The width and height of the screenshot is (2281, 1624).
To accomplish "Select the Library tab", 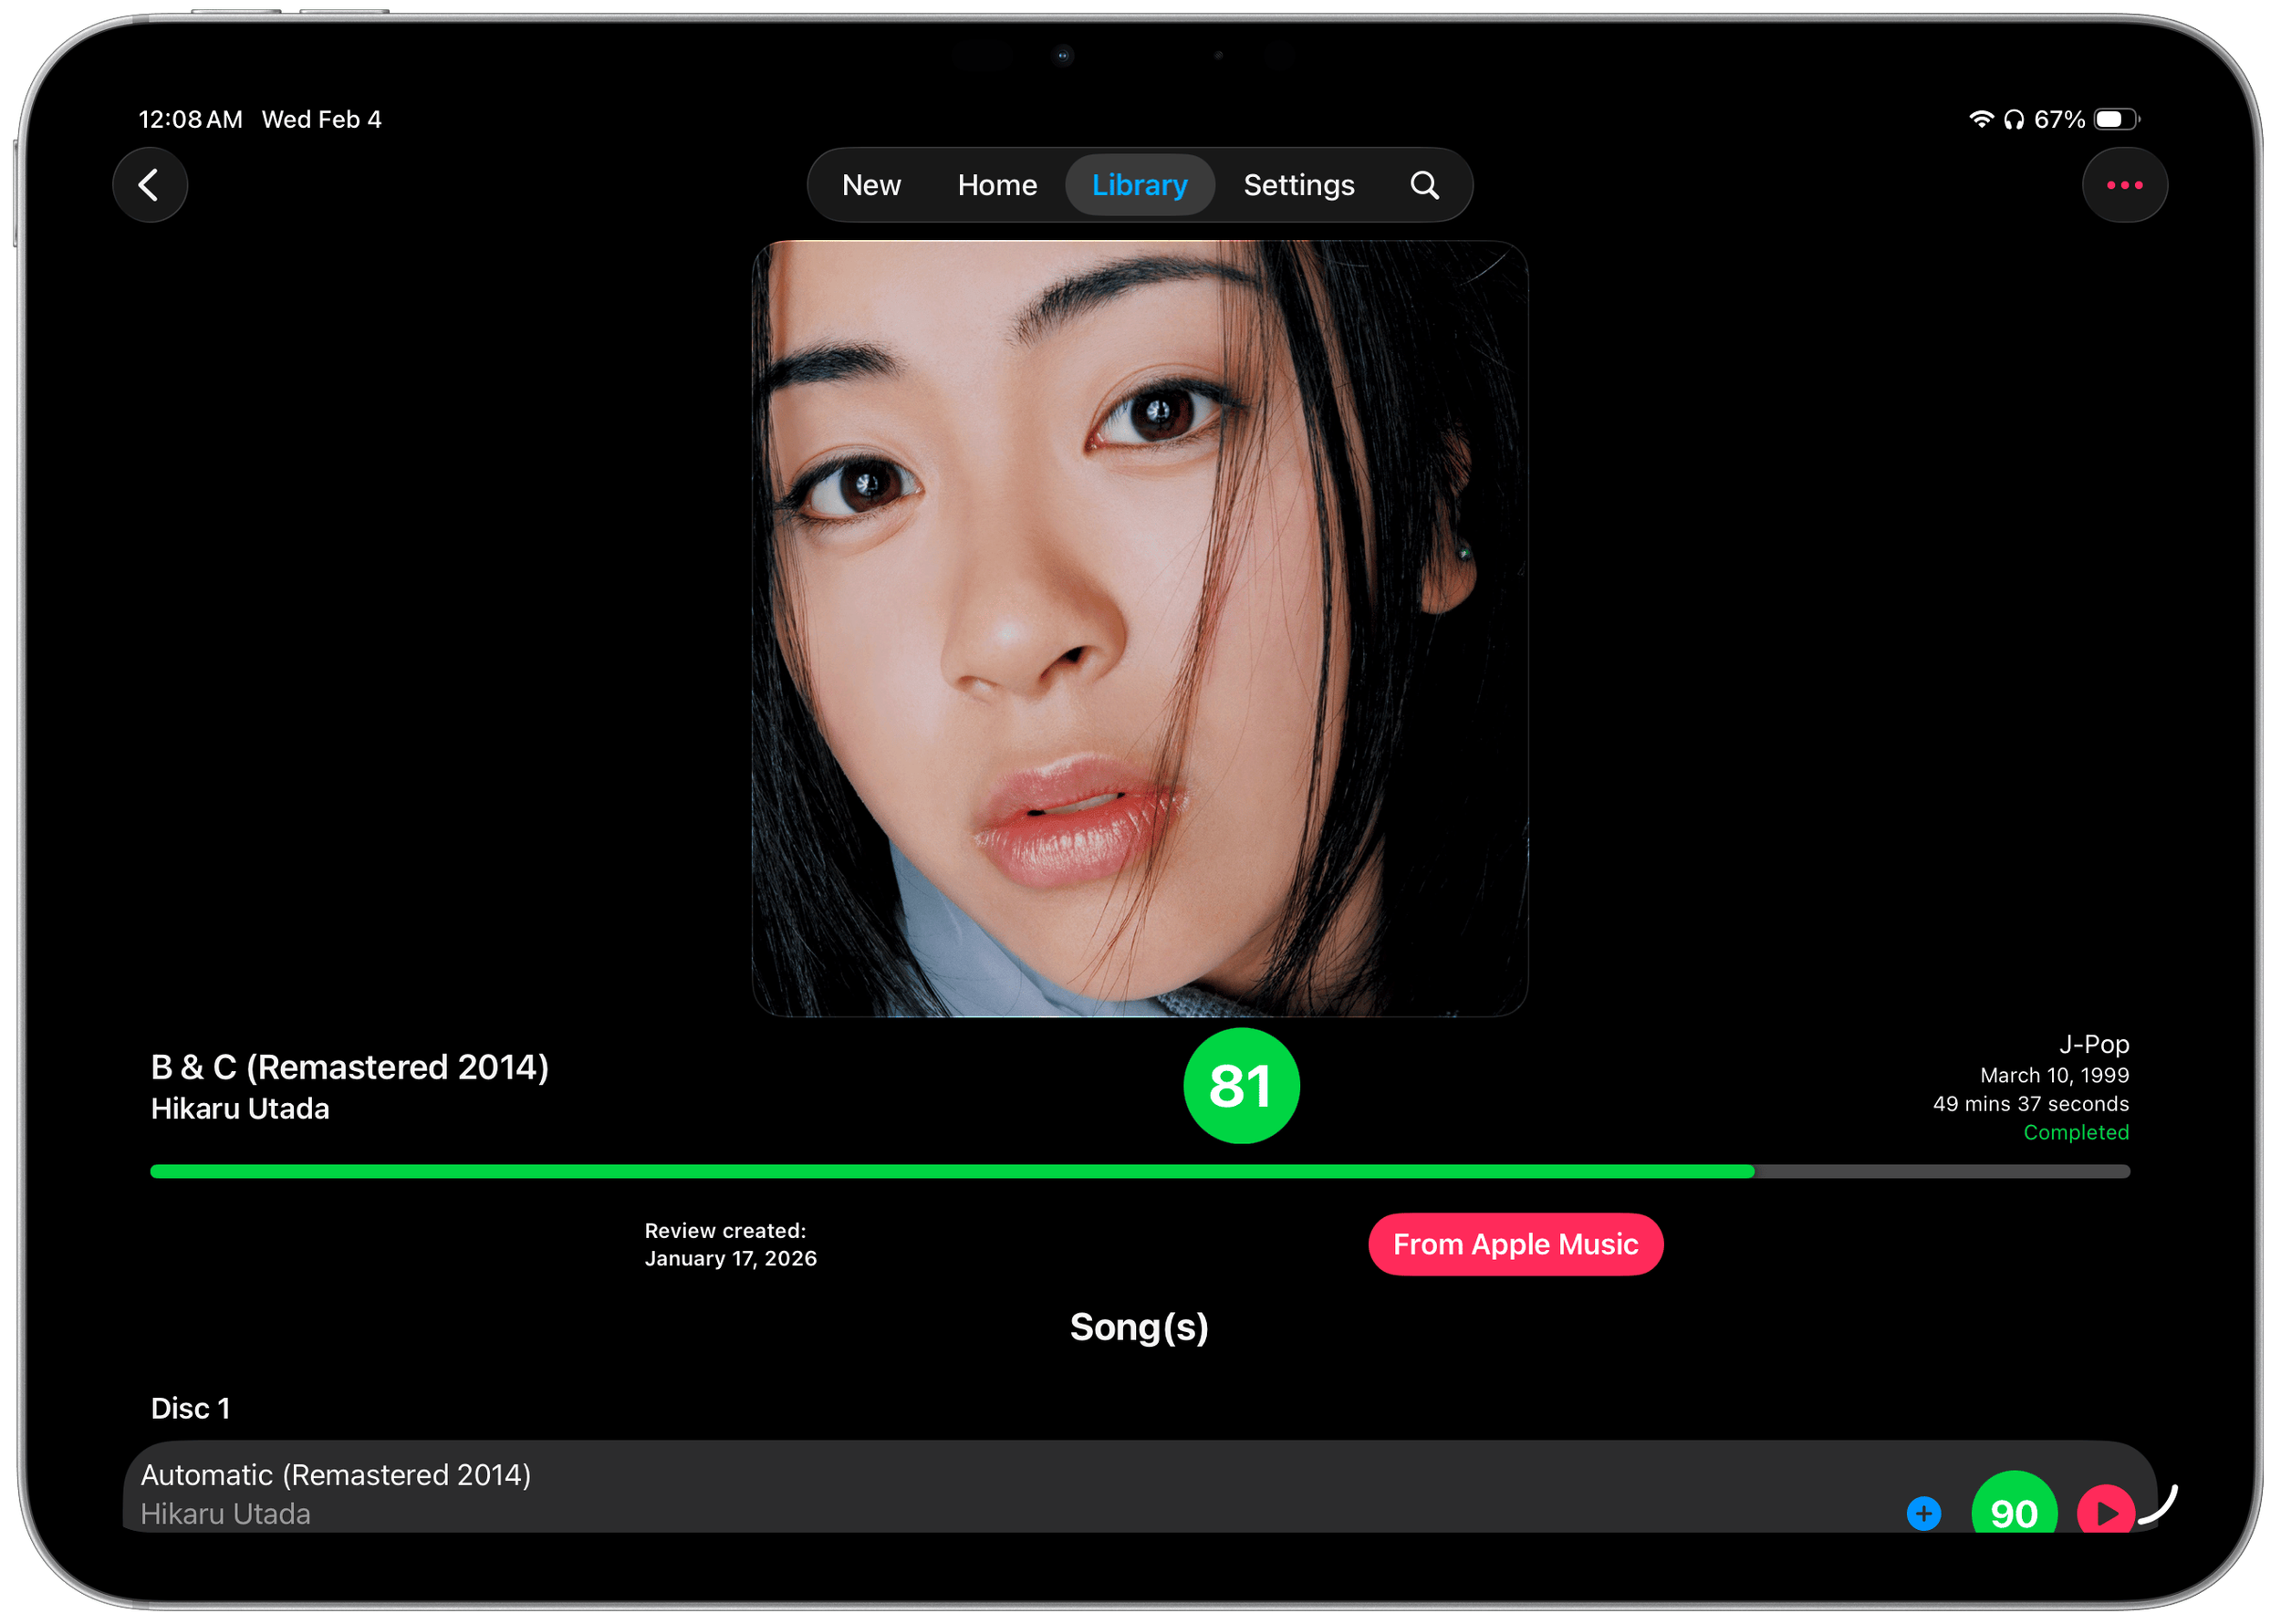I will (1139, 185).
